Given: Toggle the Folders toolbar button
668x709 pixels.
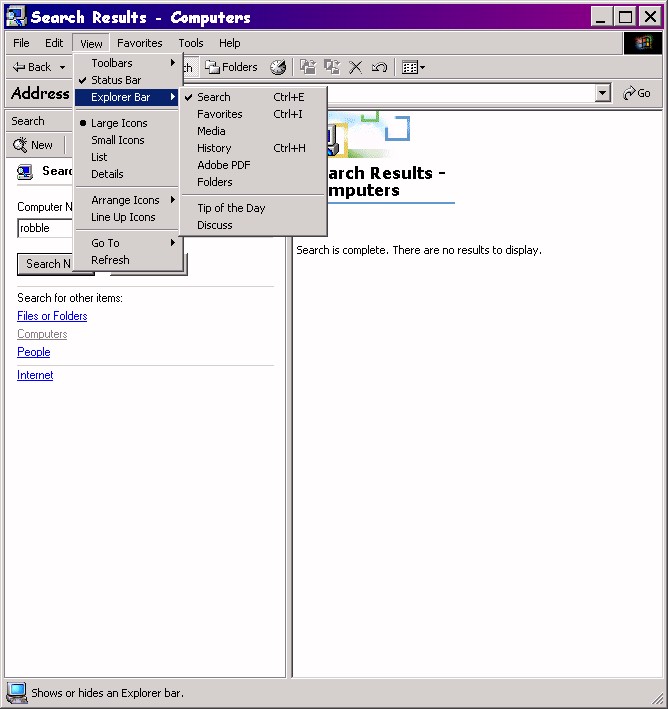Looking at the screenshot, I should point(231,67).
